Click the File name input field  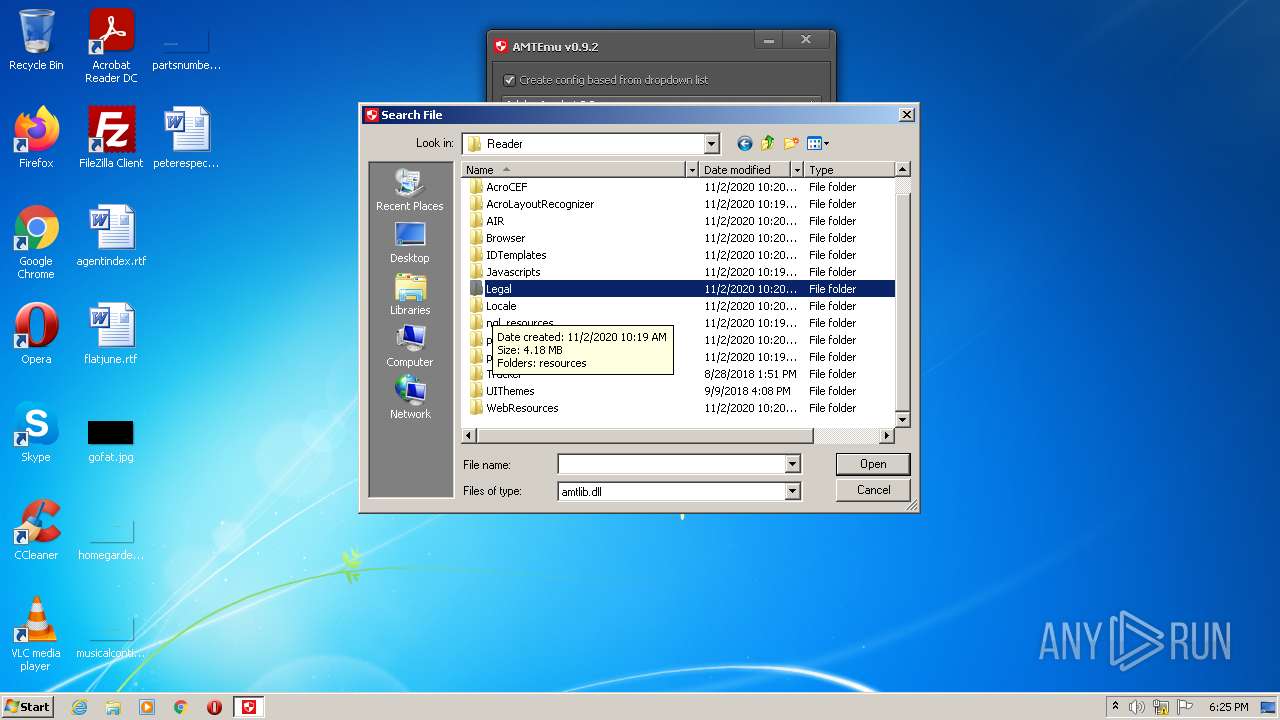pyautogui.click(x=671, y=464)
